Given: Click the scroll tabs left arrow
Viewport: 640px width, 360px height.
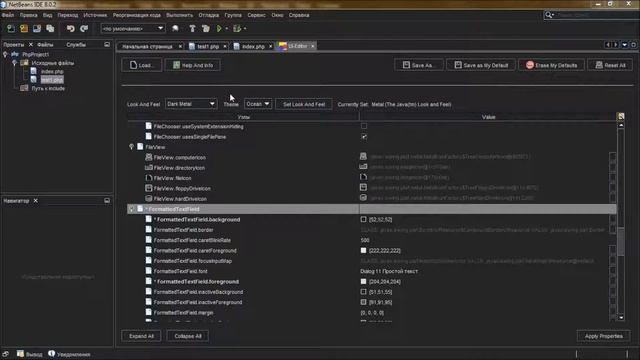Looking at the screenshot, I should (x=607, y=45).
